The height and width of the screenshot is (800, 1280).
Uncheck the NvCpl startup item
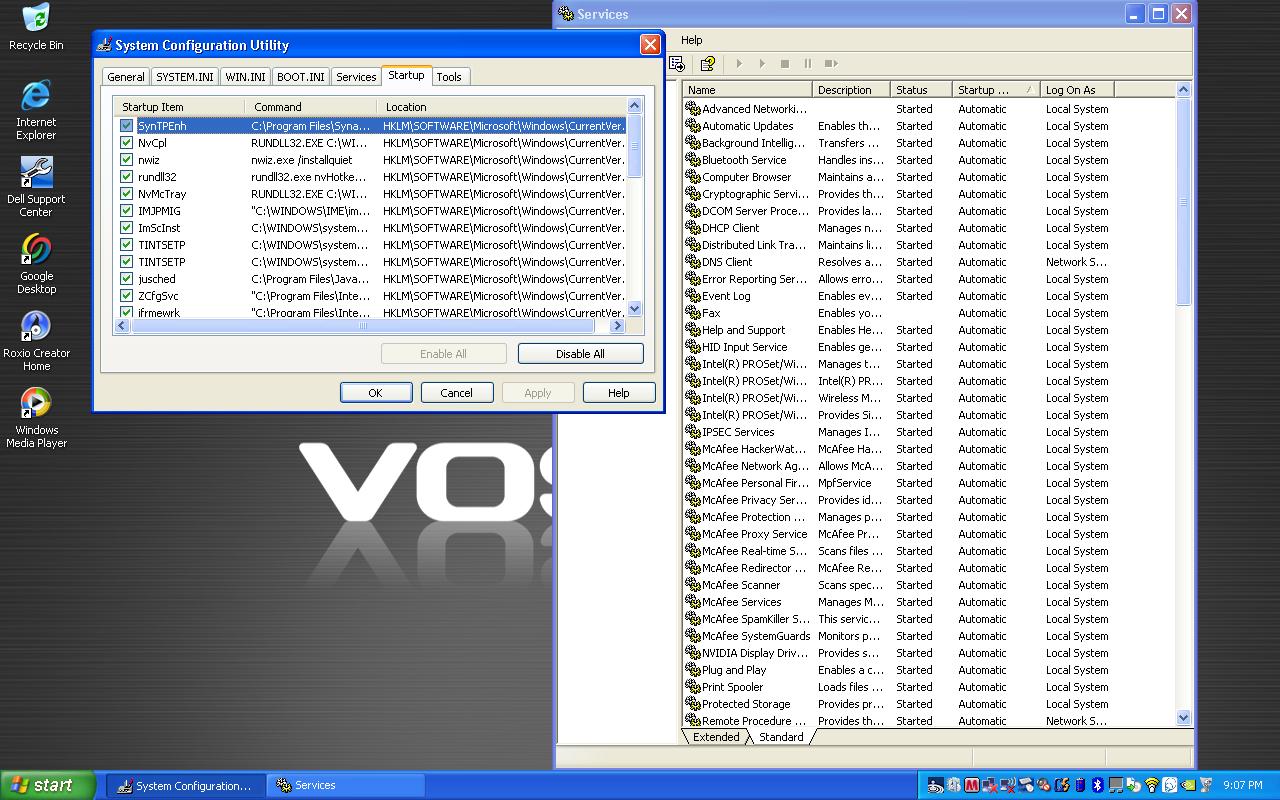[126, 143]
